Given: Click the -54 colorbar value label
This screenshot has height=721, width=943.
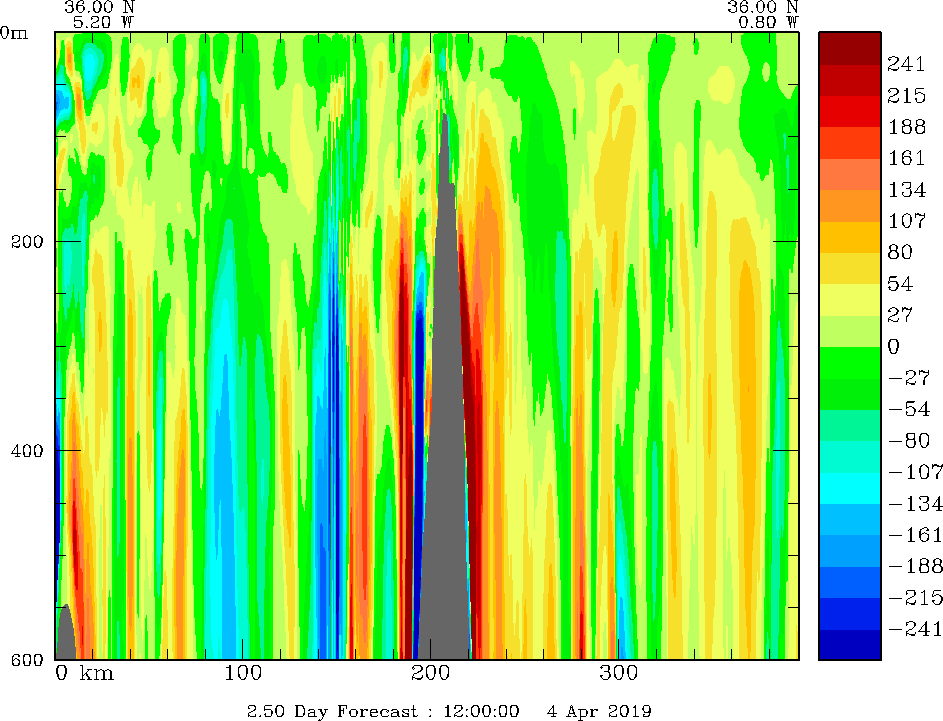Looking at the screenshot, I should [x=909, y=409].
